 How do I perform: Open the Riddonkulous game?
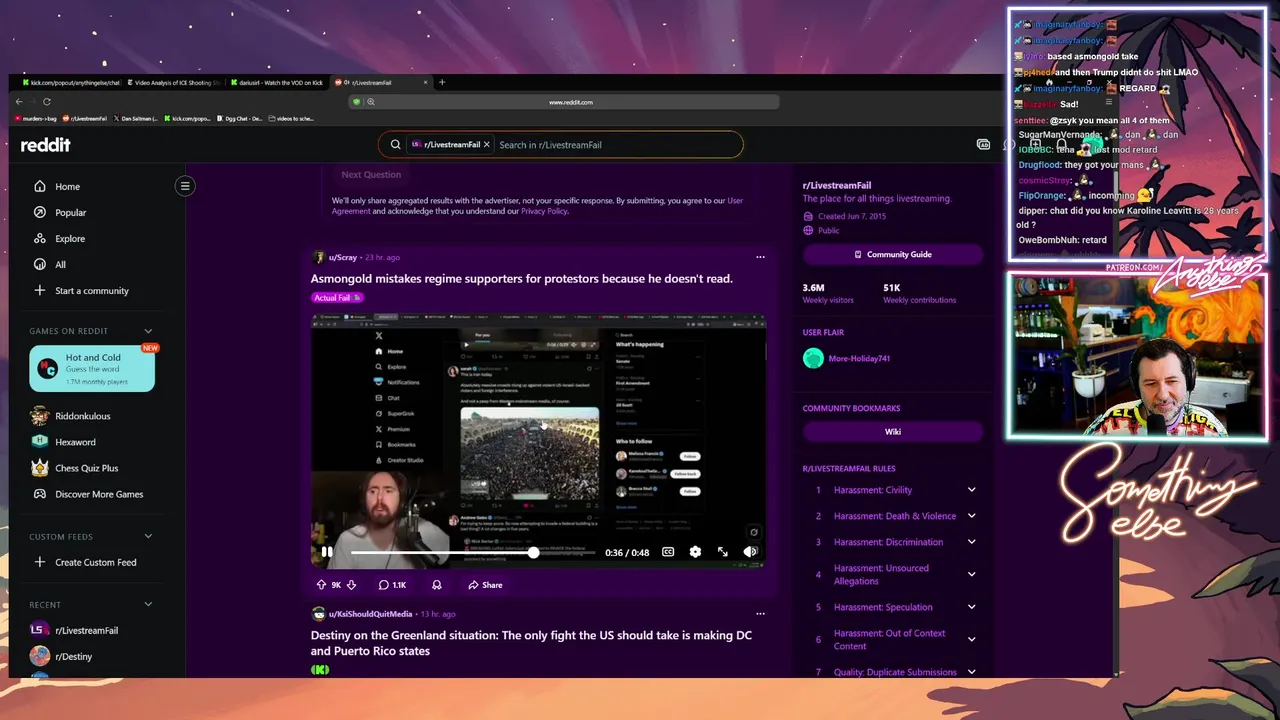pyautogui.click(x=83, y=416)
